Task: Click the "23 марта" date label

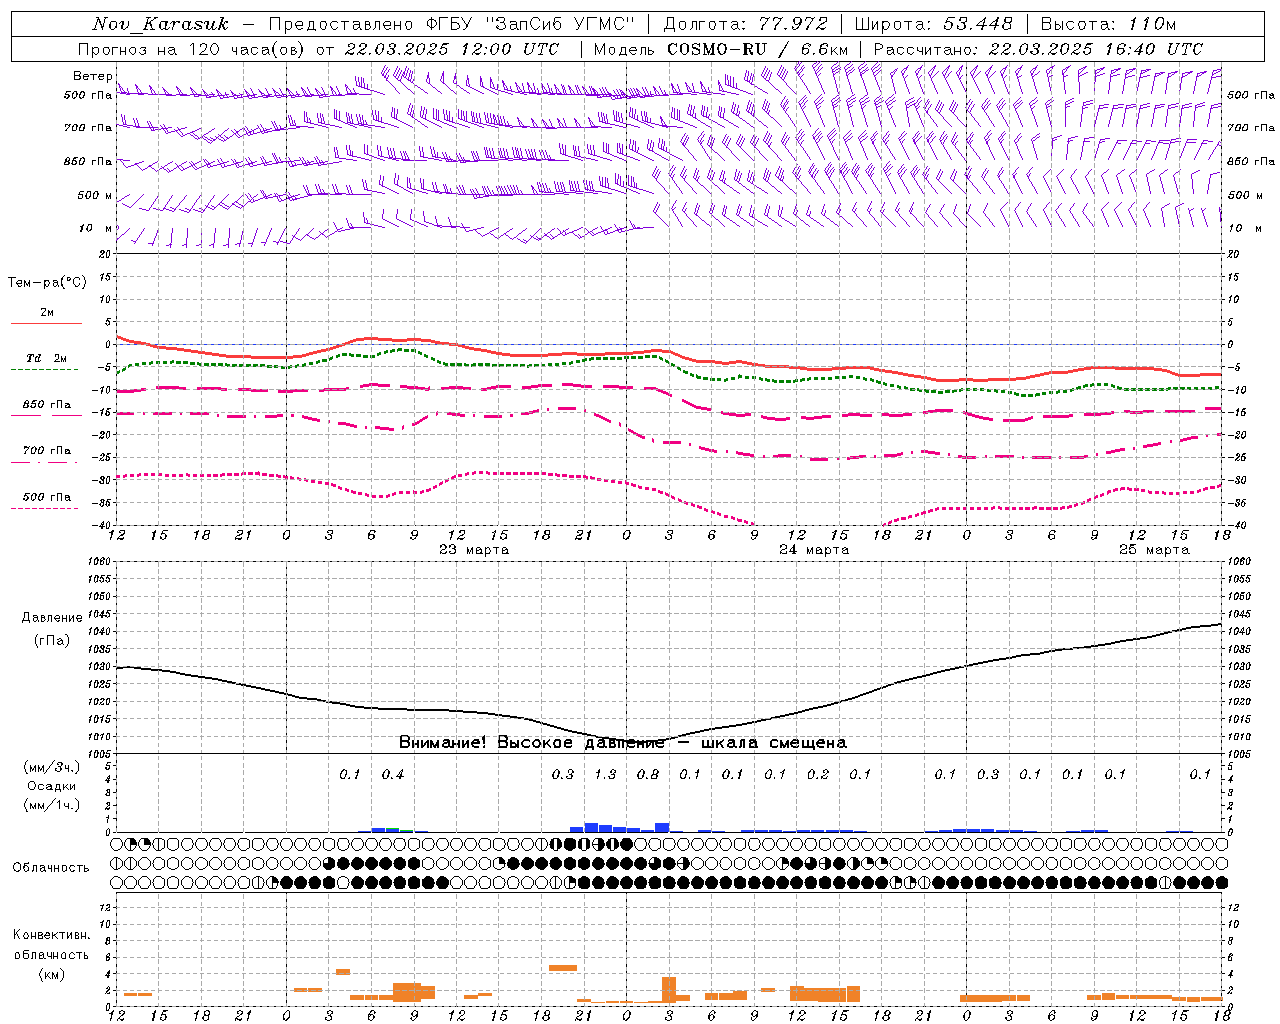Action: pyautogui.click(x=474, y=550)
